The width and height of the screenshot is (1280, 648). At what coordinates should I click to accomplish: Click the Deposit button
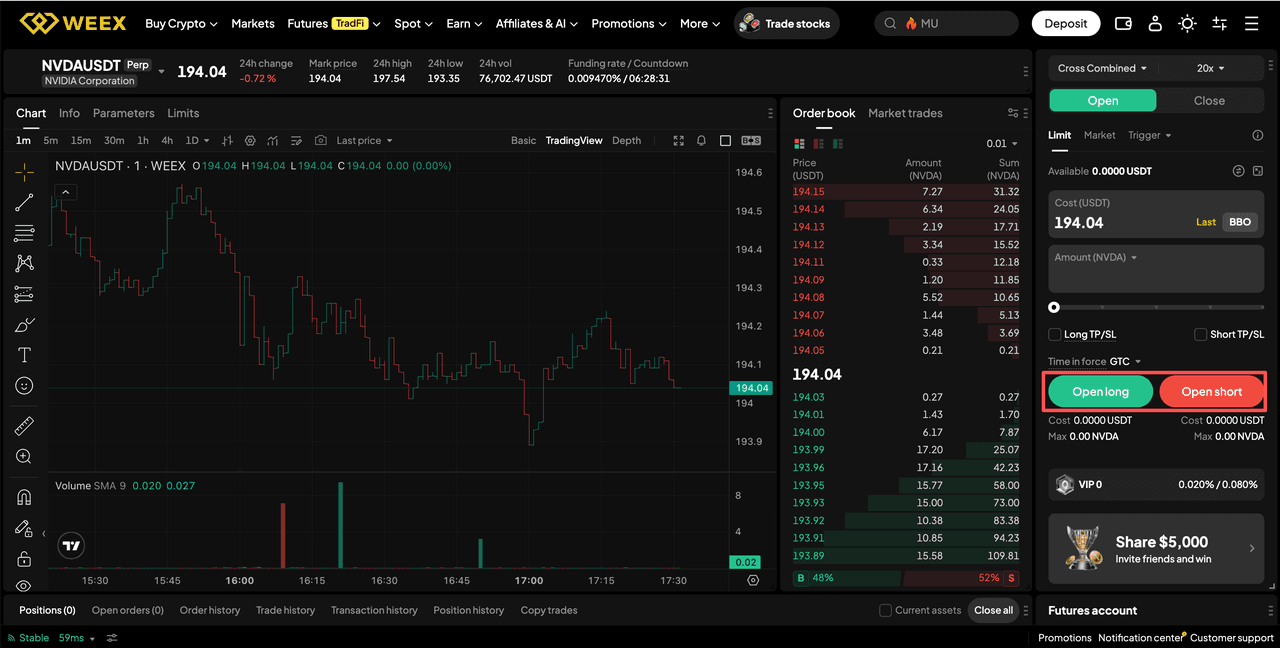point(1065,23)
